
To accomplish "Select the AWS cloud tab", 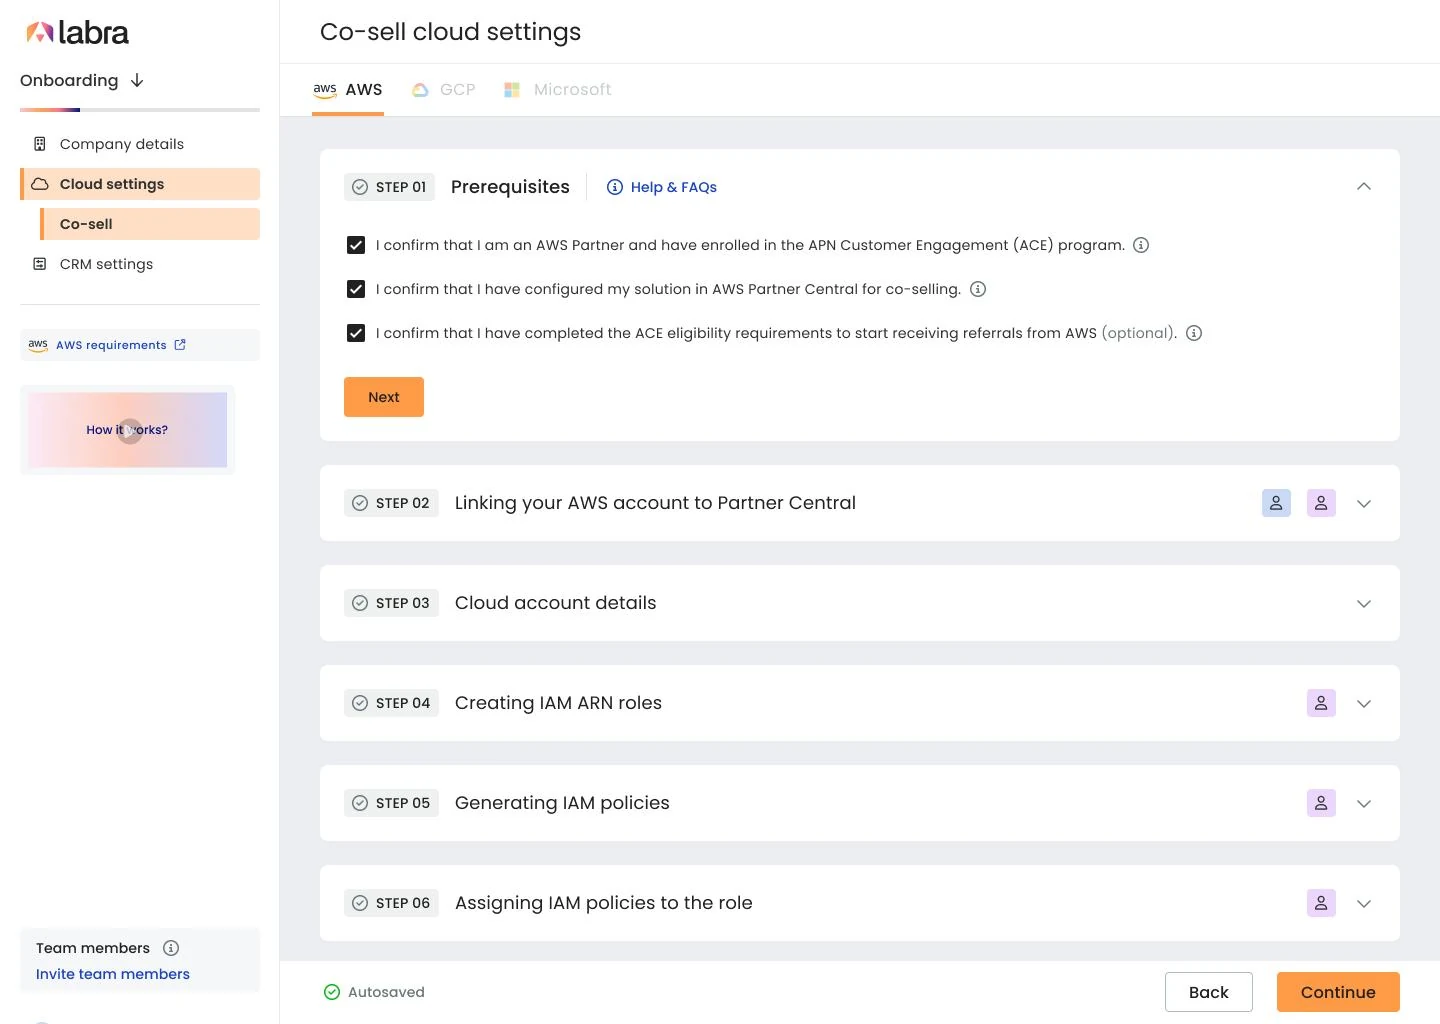I will (x=348, y=90).
